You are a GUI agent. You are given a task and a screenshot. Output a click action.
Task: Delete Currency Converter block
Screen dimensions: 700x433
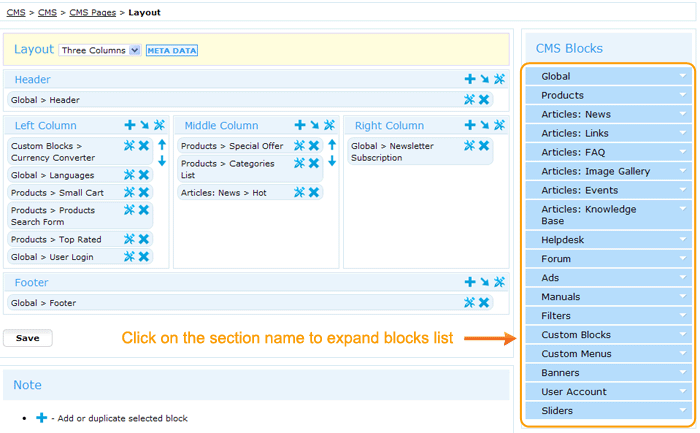click(144, 146)
